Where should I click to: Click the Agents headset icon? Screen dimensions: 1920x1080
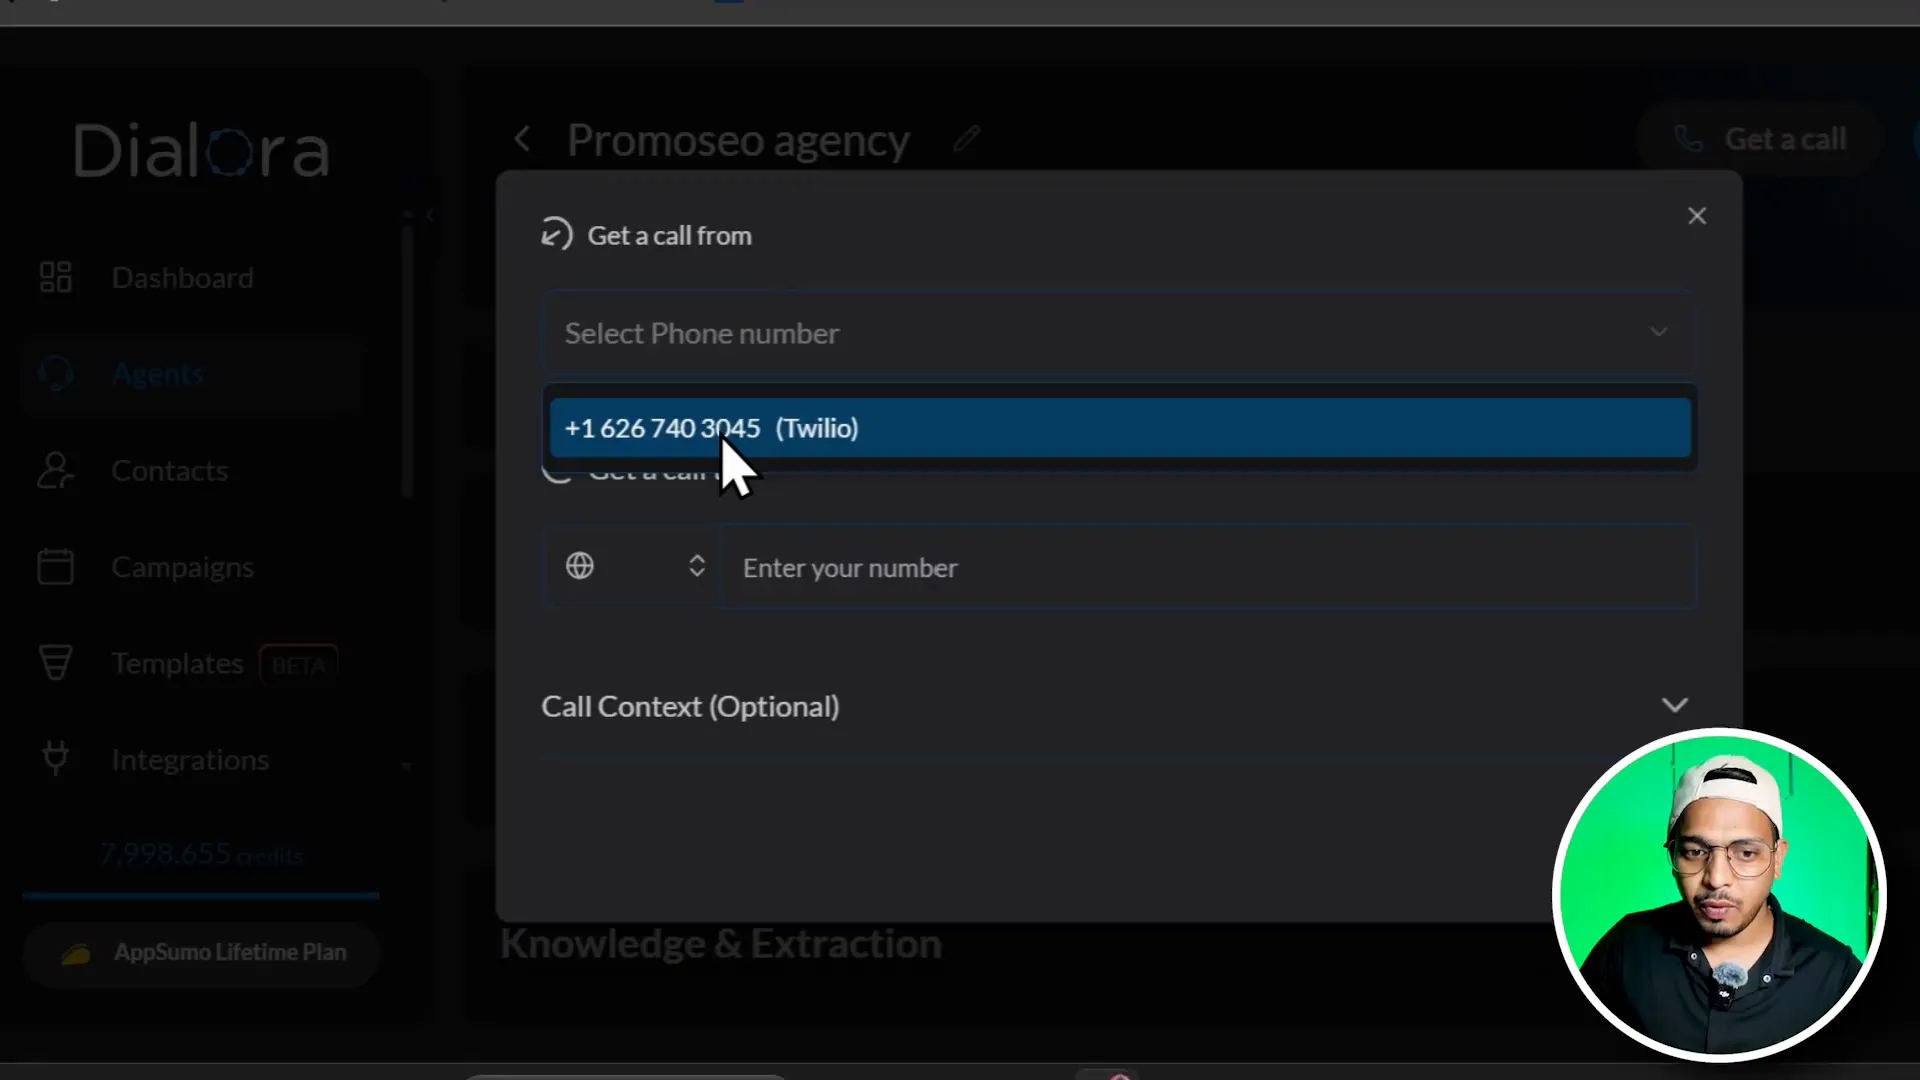click(x=55, y=374)
